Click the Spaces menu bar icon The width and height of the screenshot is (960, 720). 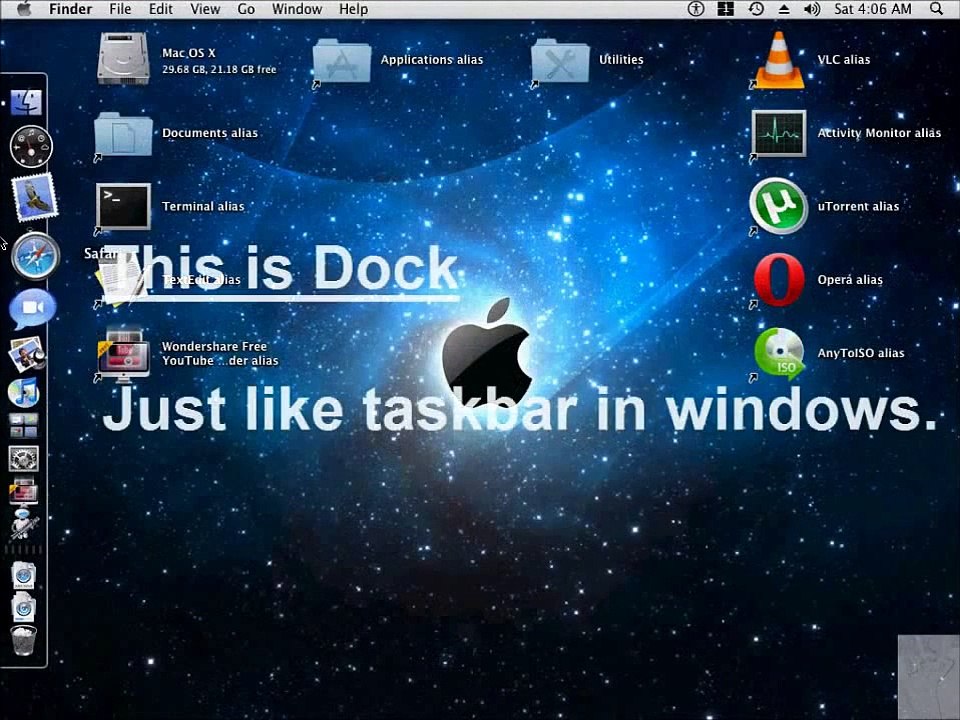726,9
